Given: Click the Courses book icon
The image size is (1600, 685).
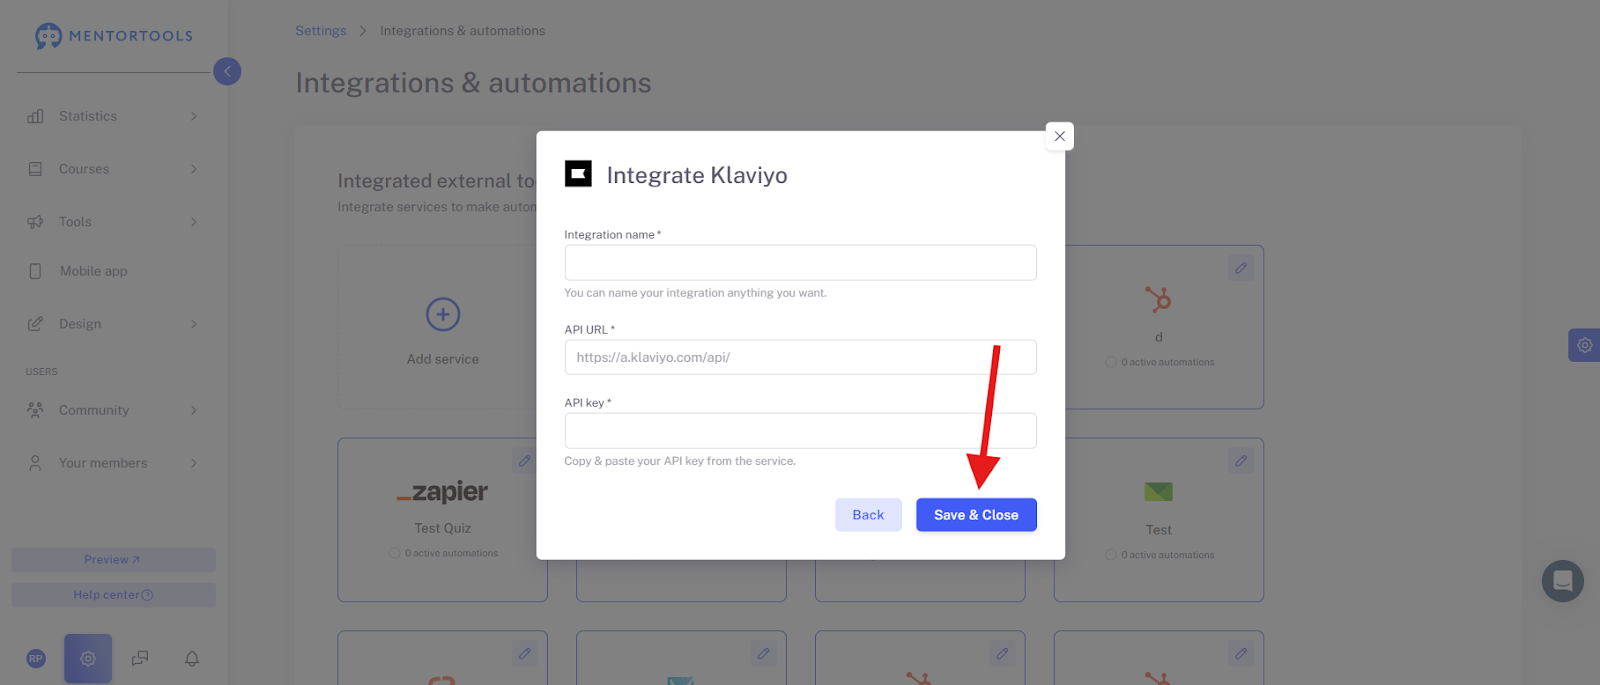Looking at the screenshot, I should pyautogui.click(x=35, y=169).
